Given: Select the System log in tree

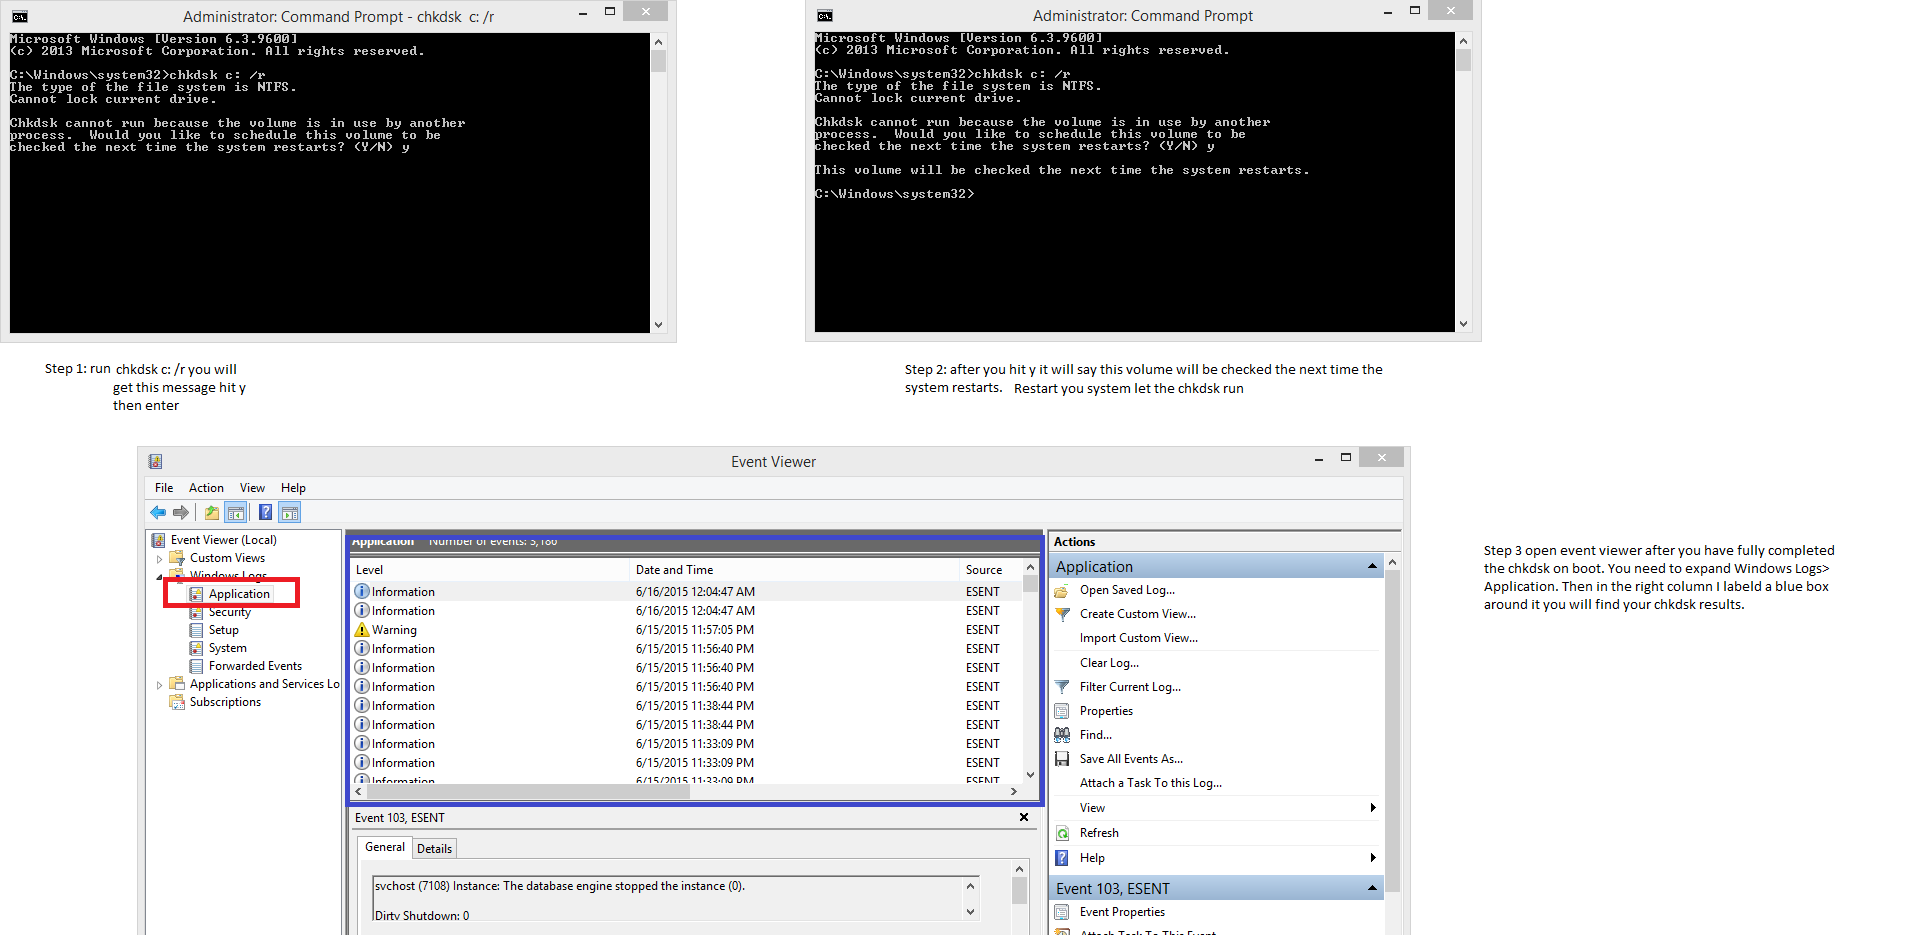Looking at the screenshot, I should pyautogui.click(x=227, y=648).
